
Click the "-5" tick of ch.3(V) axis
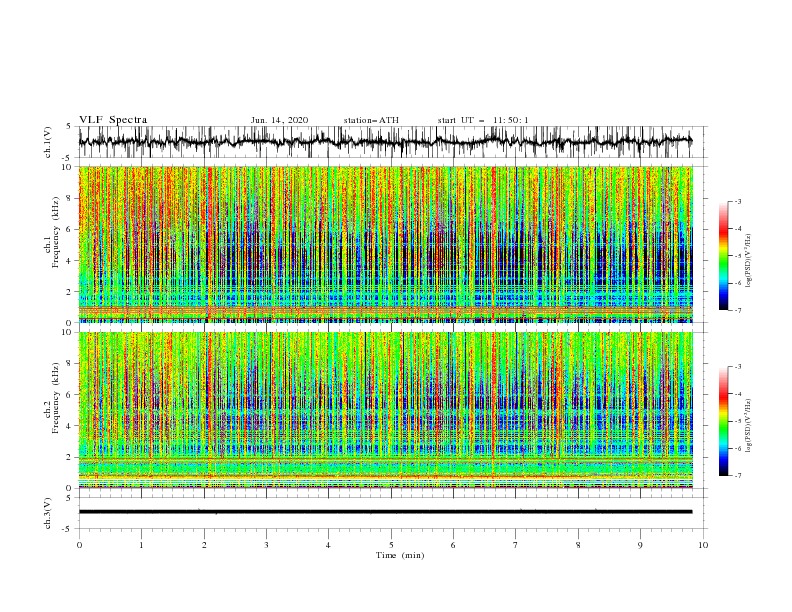68,529
